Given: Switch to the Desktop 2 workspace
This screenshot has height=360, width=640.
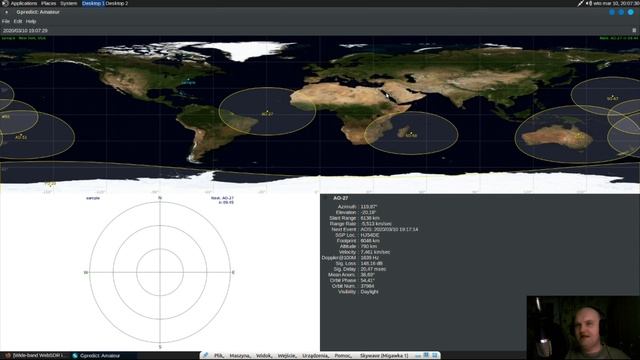Looking at the screenshot, I should pos(117,3).
